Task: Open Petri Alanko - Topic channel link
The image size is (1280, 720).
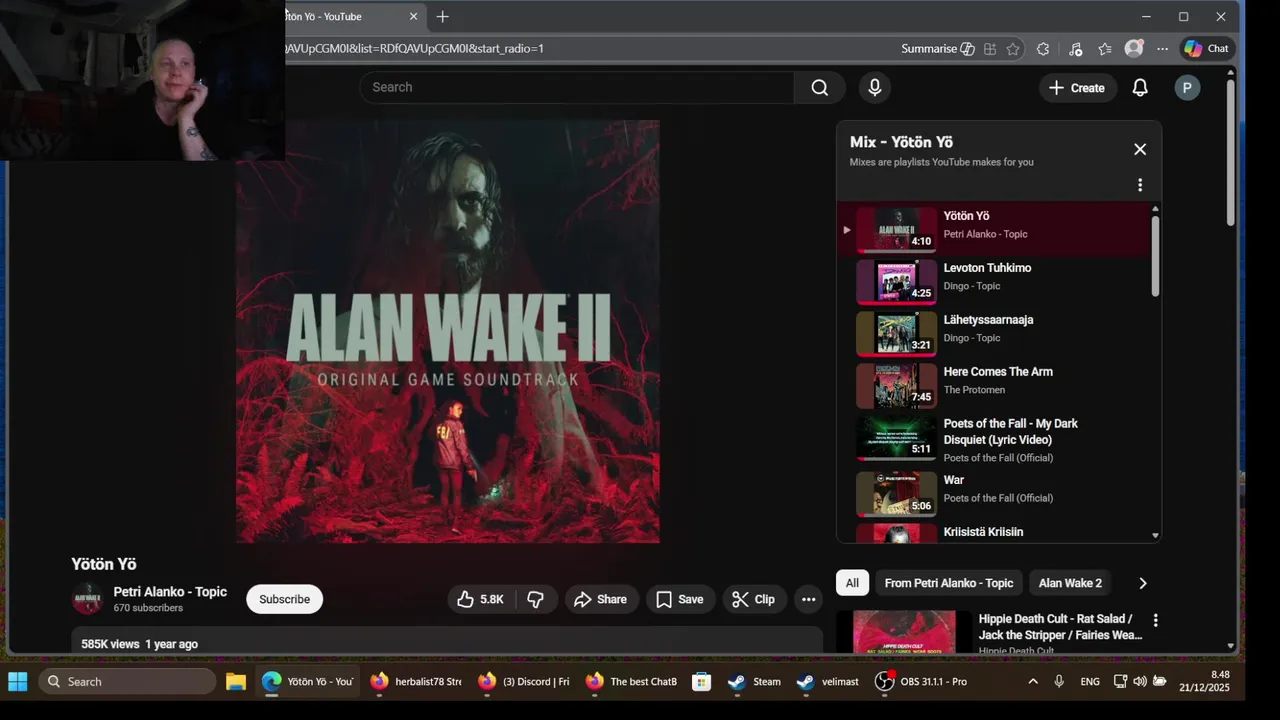Action: (x=170, y=592)
